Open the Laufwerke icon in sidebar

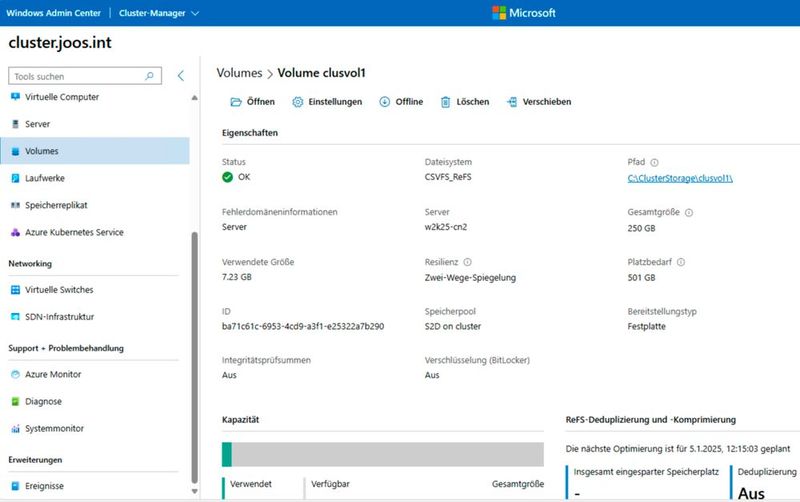[x=15, y=178]
